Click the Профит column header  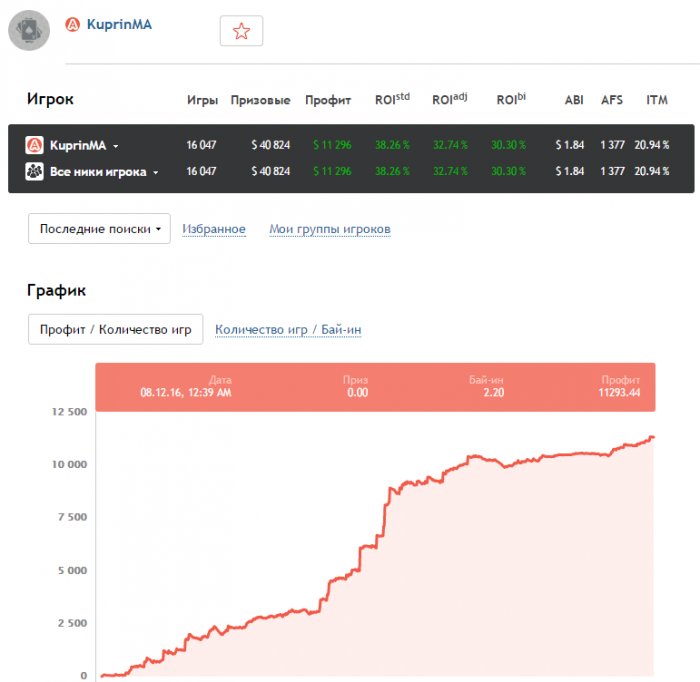pyautogui.click(x=328, y=100)
